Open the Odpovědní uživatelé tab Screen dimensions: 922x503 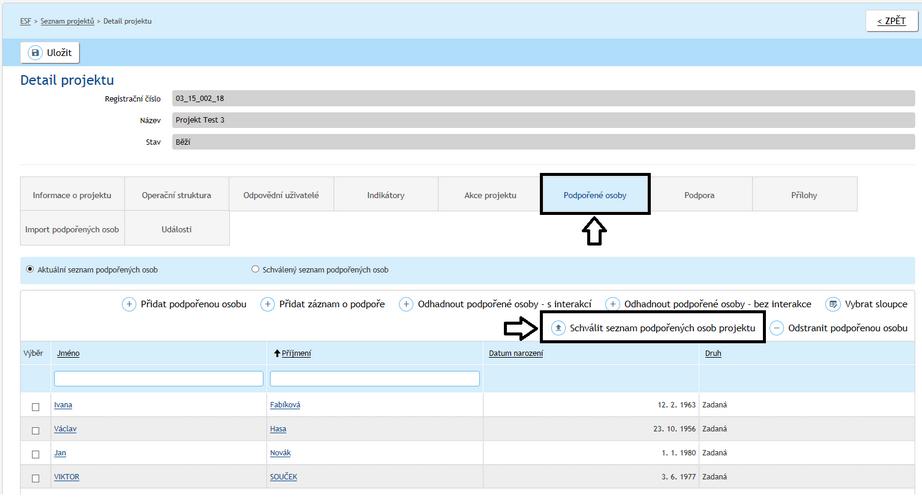pyautogui.click(x=281, y=195)
